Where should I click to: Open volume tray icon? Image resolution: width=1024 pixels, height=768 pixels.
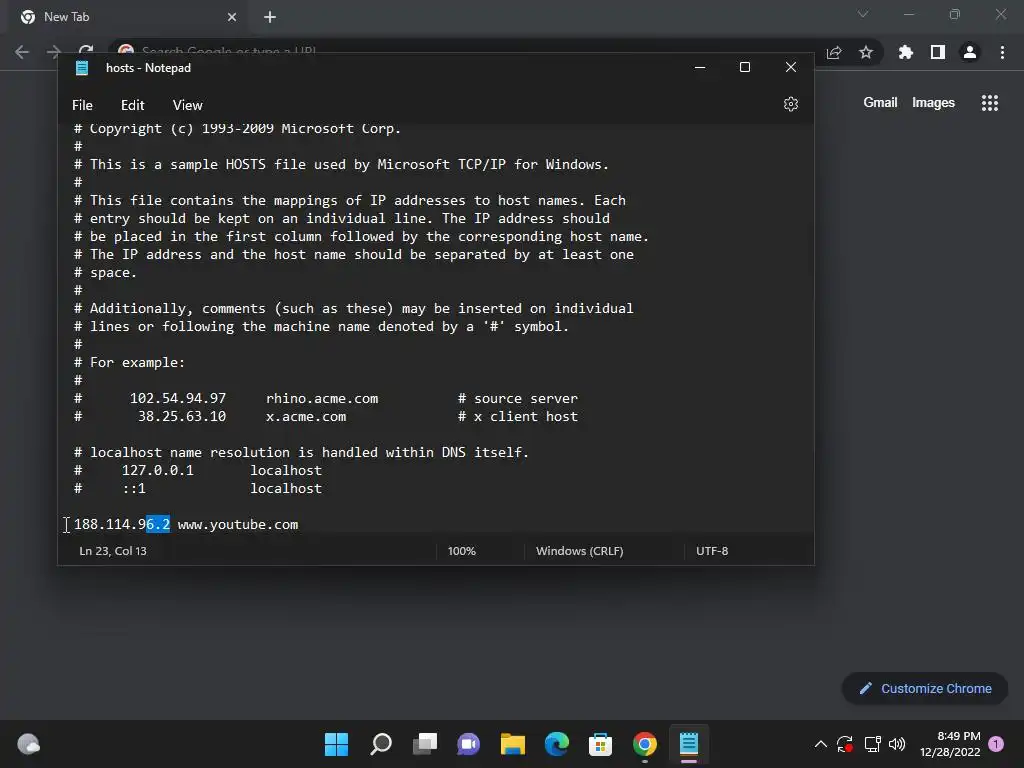pyautogui.click(x=897, y=744)
